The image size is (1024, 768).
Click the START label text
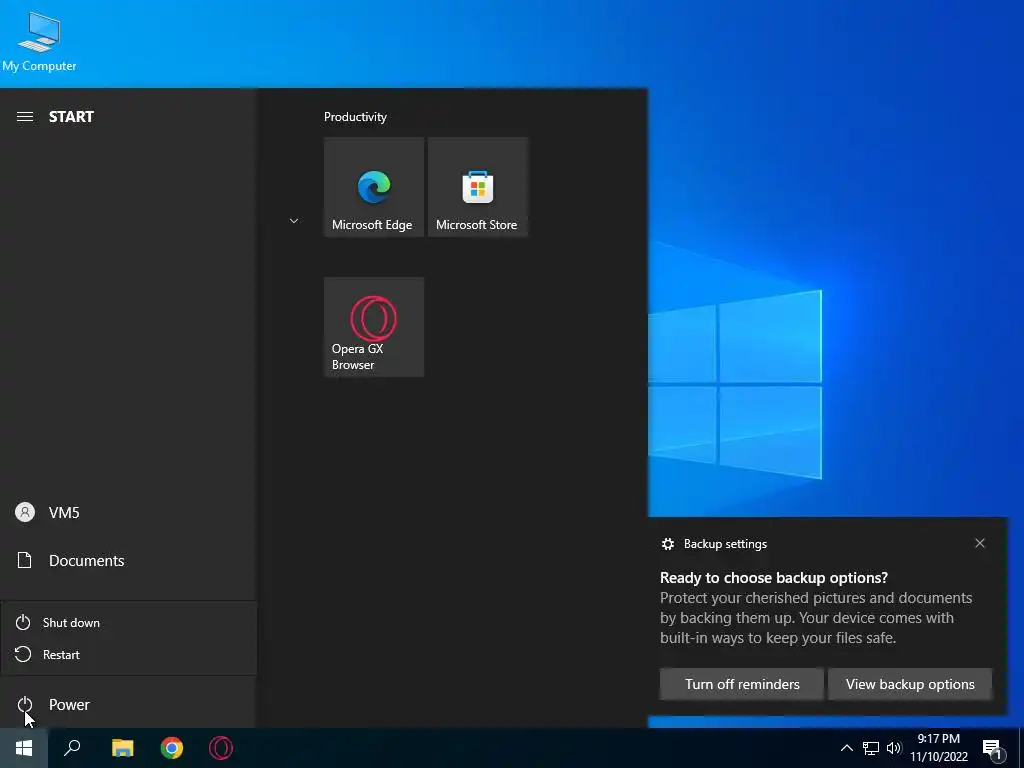[71, 117]
